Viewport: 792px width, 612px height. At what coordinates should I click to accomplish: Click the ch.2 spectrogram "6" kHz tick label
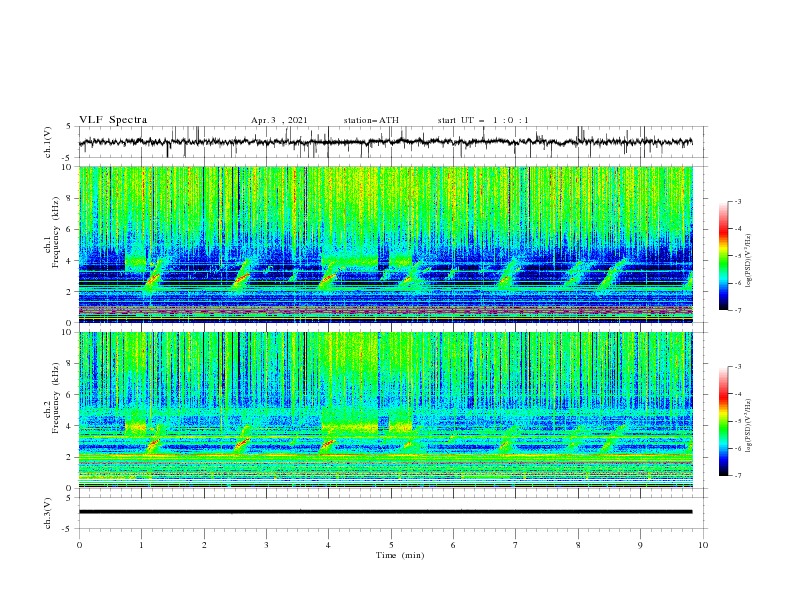tap(71, 395)
